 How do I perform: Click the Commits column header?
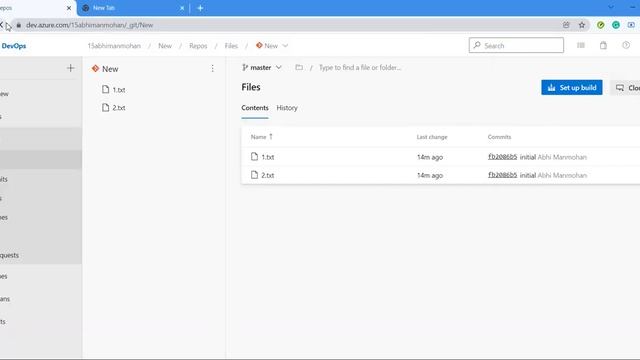[499, 137]
